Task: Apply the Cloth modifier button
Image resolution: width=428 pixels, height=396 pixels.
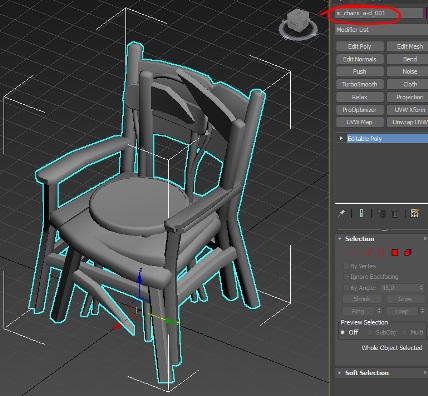Action: 408,84
